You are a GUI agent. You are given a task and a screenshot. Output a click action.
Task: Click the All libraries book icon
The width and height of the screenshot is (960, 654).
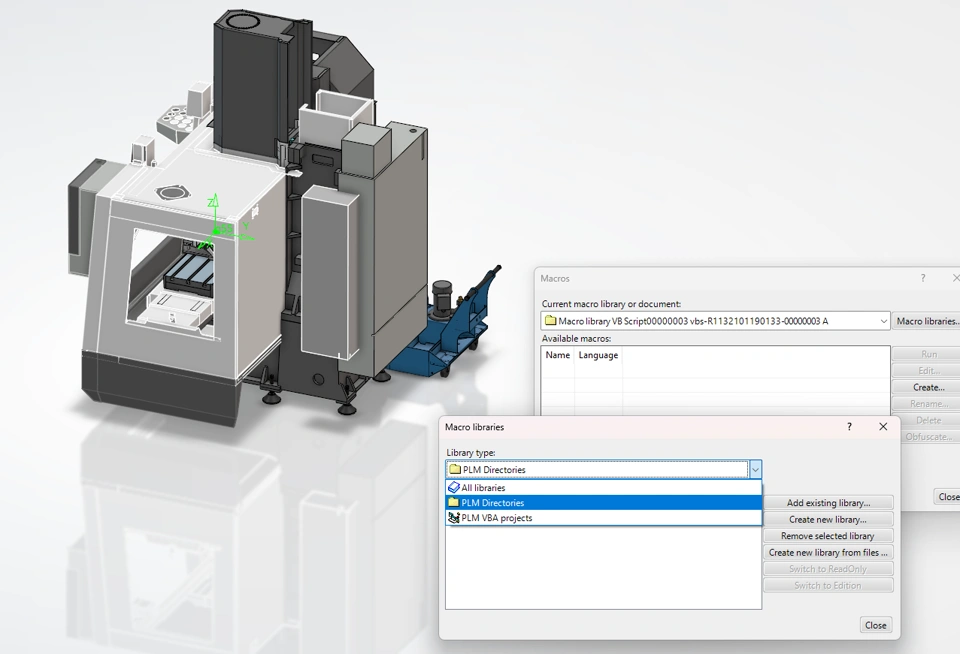tap(453, 488)
